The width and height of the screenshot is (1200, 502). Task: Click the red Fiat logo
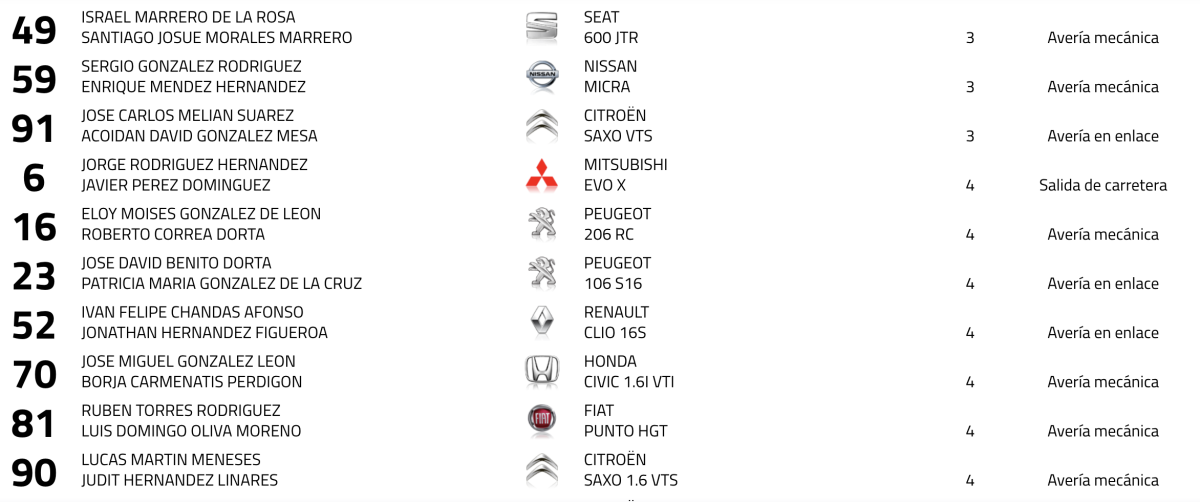542,420
